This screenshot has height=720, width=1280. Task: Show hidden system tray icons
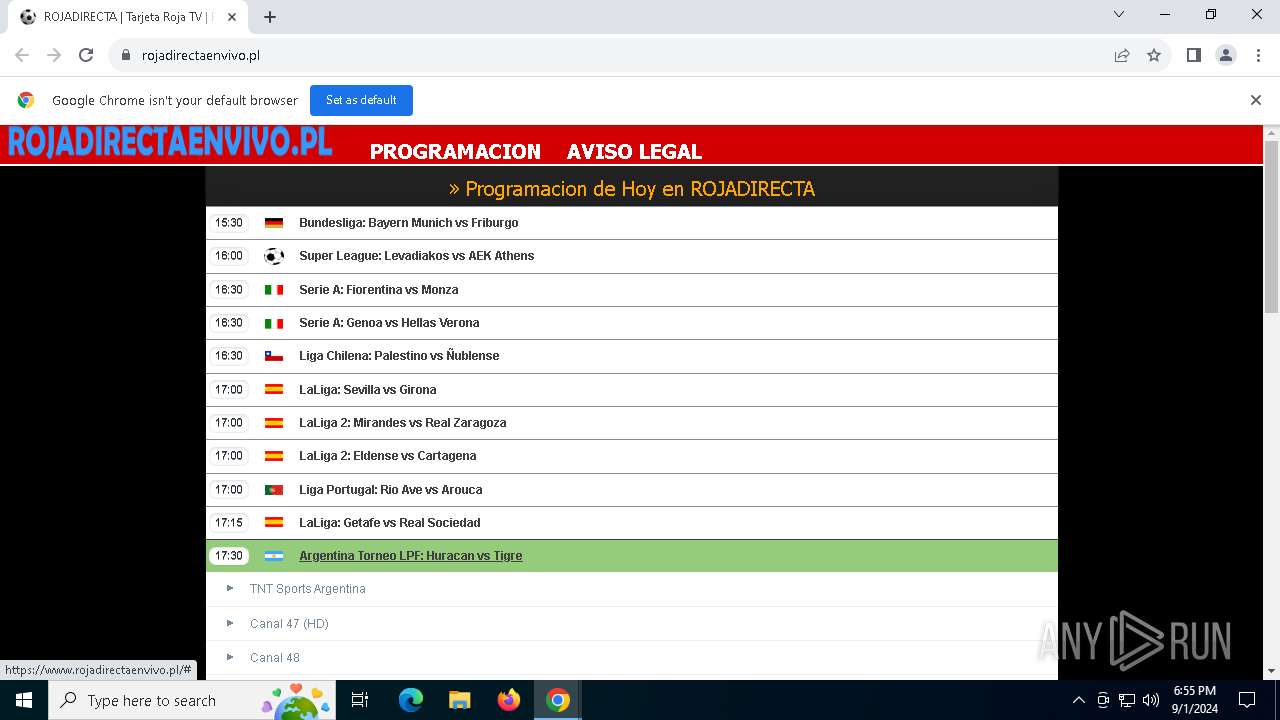point(1078,700)
